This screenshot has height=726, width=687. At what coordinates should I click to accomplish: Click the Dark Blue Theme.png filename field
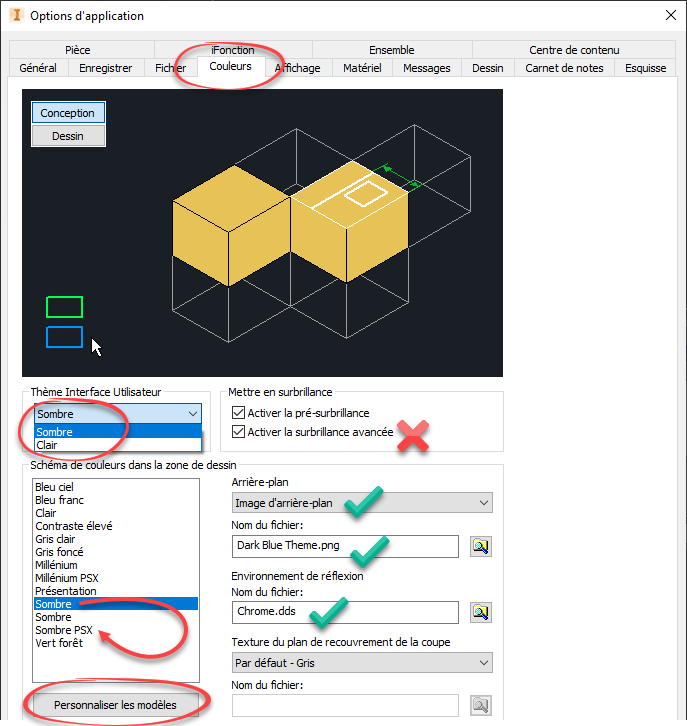(344, 546)
